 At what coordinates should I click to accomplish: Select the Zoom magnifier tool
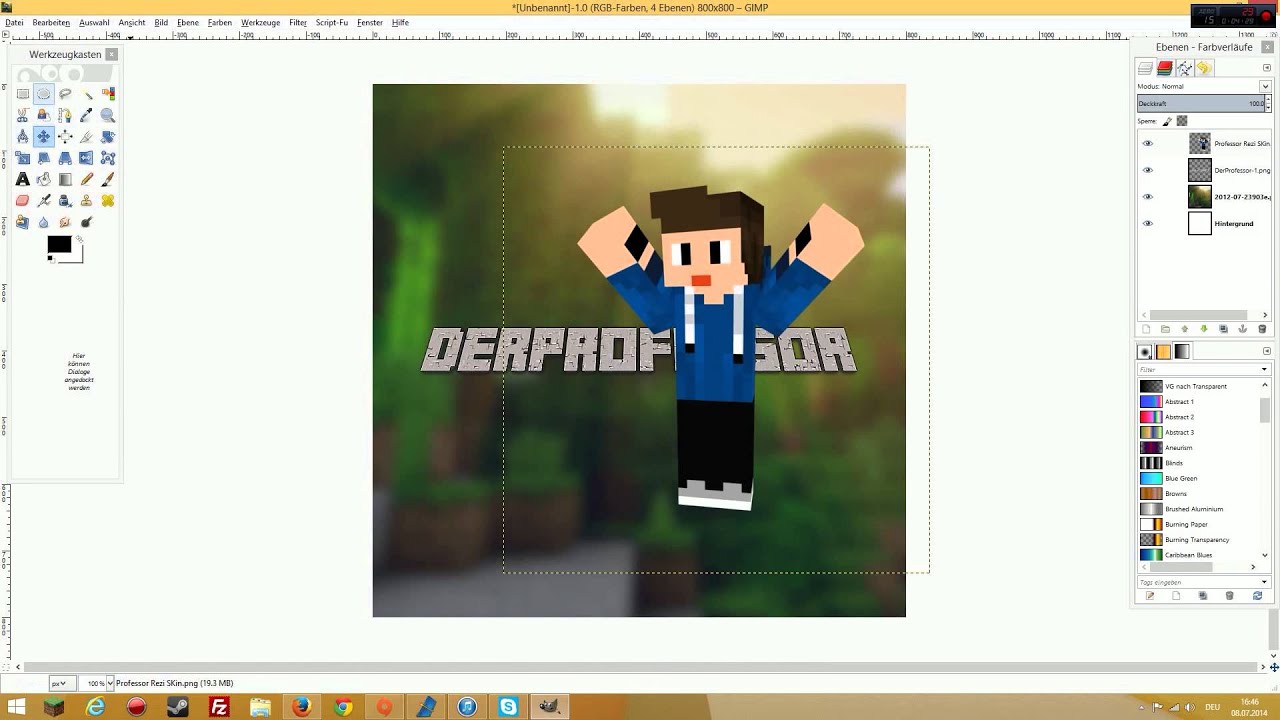point(108,115)
